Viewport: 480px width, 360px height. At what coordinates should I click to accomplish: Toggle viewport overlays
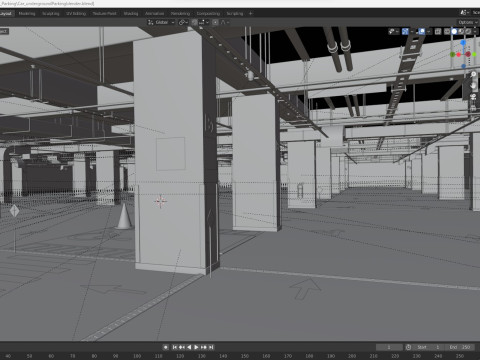(x=422, y=32)
